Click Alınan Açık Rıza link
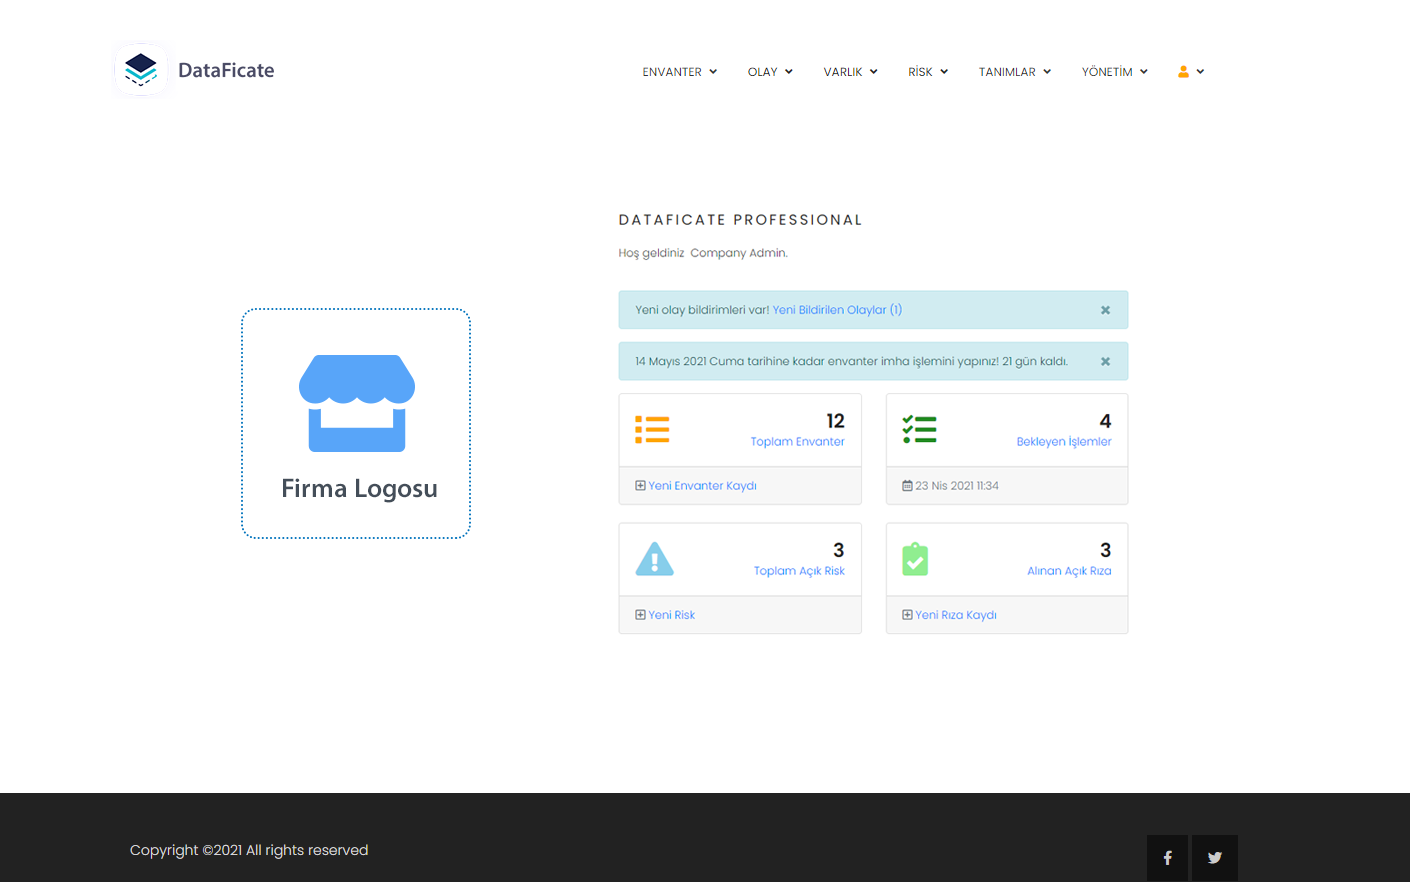This screenshot has height=882, width=1410. point(1069,571)
